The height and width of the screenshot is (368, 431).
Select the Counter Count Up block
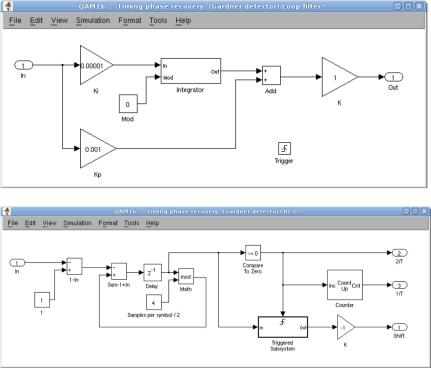[345, 285]
